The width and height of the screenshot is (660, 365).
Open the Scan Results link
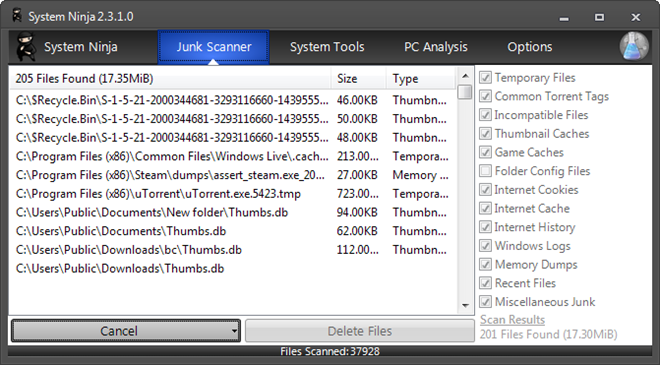pos(512,320)
